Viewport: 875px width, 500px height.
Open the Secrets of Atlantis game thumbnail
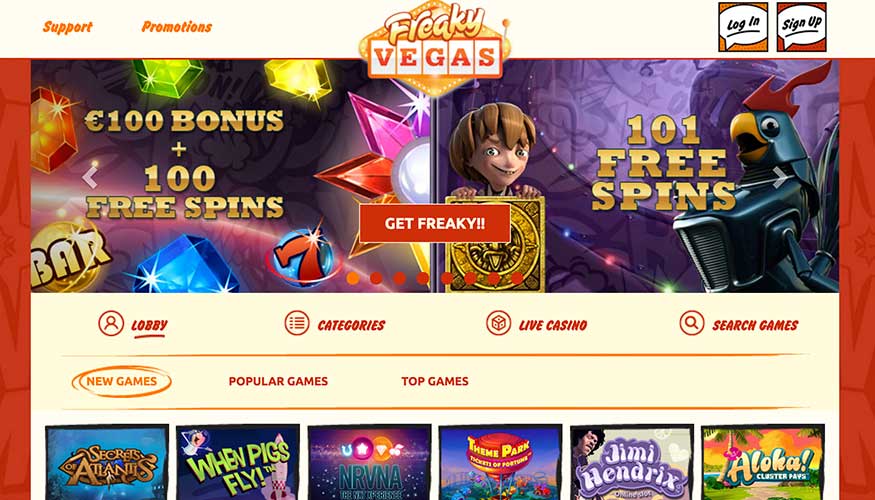click(107, 463)
